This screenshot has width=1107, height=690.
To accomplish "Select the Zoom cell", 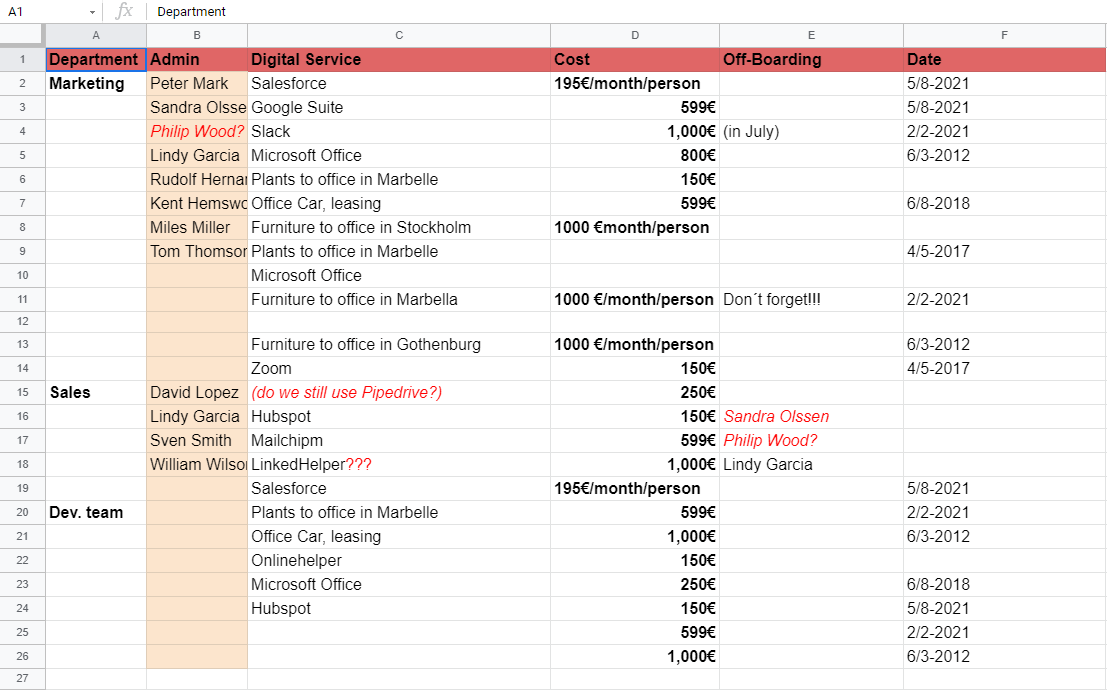I will [x=399, y=369].
